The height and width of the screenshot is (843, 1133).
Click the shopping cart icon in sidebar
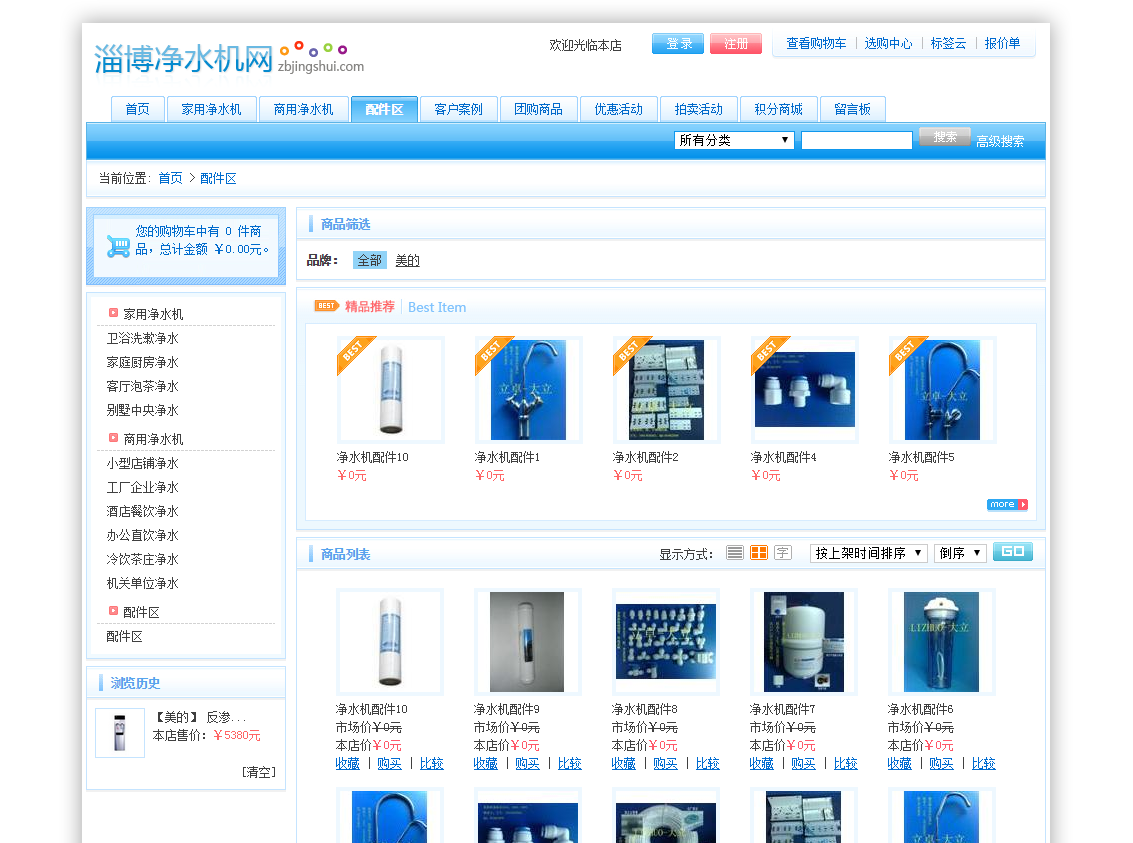[119, 246]
